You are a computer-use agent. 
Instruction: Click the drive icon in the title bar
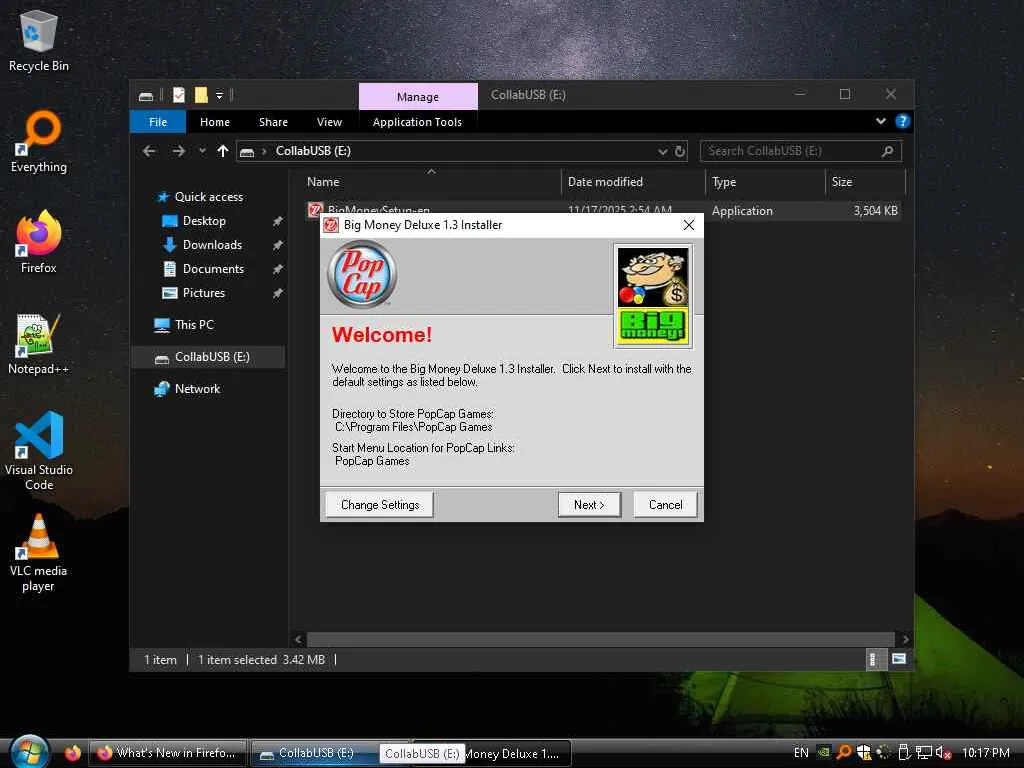click(146, 96)
